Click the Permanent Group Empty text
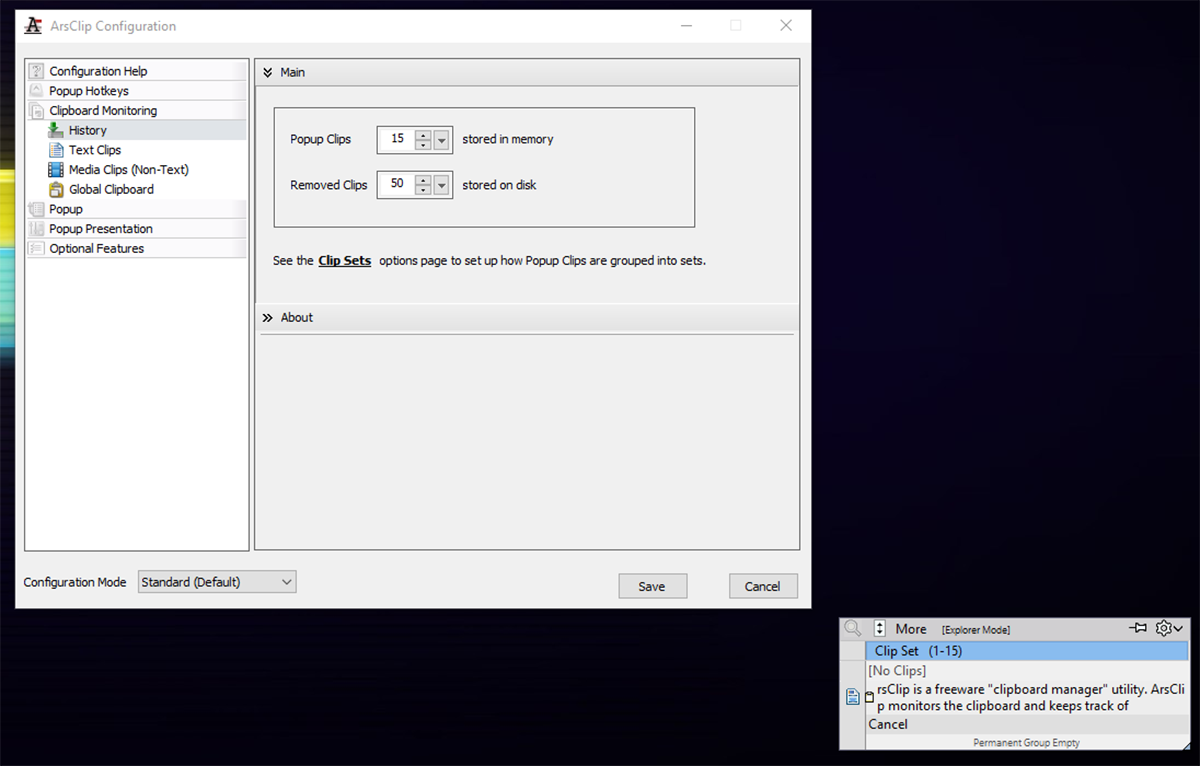Screen dimensions: 1200x766 1026,743
